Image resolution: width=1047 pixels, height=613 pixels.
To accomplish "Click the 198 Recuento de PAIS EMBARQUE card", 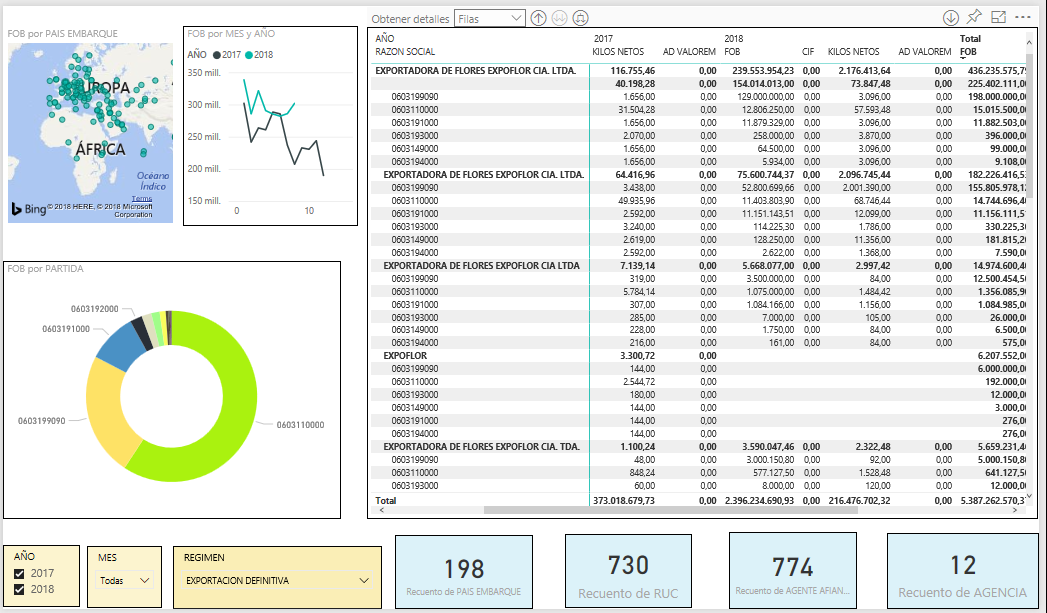I will pos(464,572).
